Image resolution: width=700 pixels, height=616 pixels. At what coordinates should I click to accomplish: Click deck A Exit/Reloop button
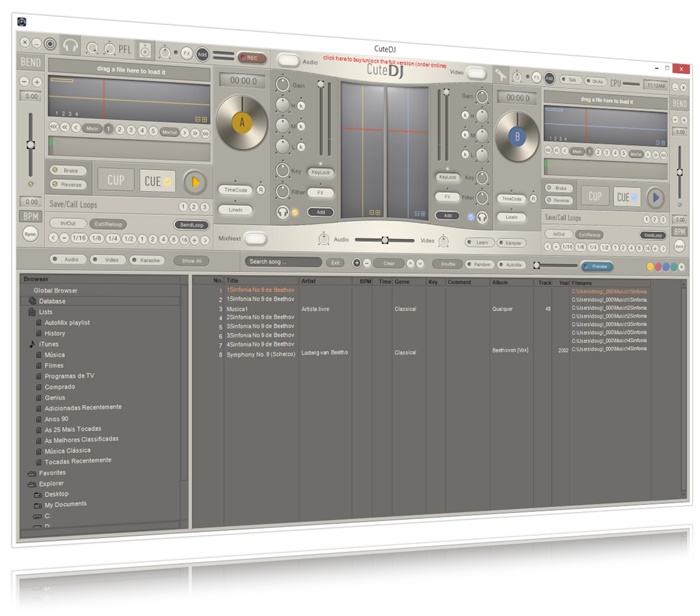108,224
